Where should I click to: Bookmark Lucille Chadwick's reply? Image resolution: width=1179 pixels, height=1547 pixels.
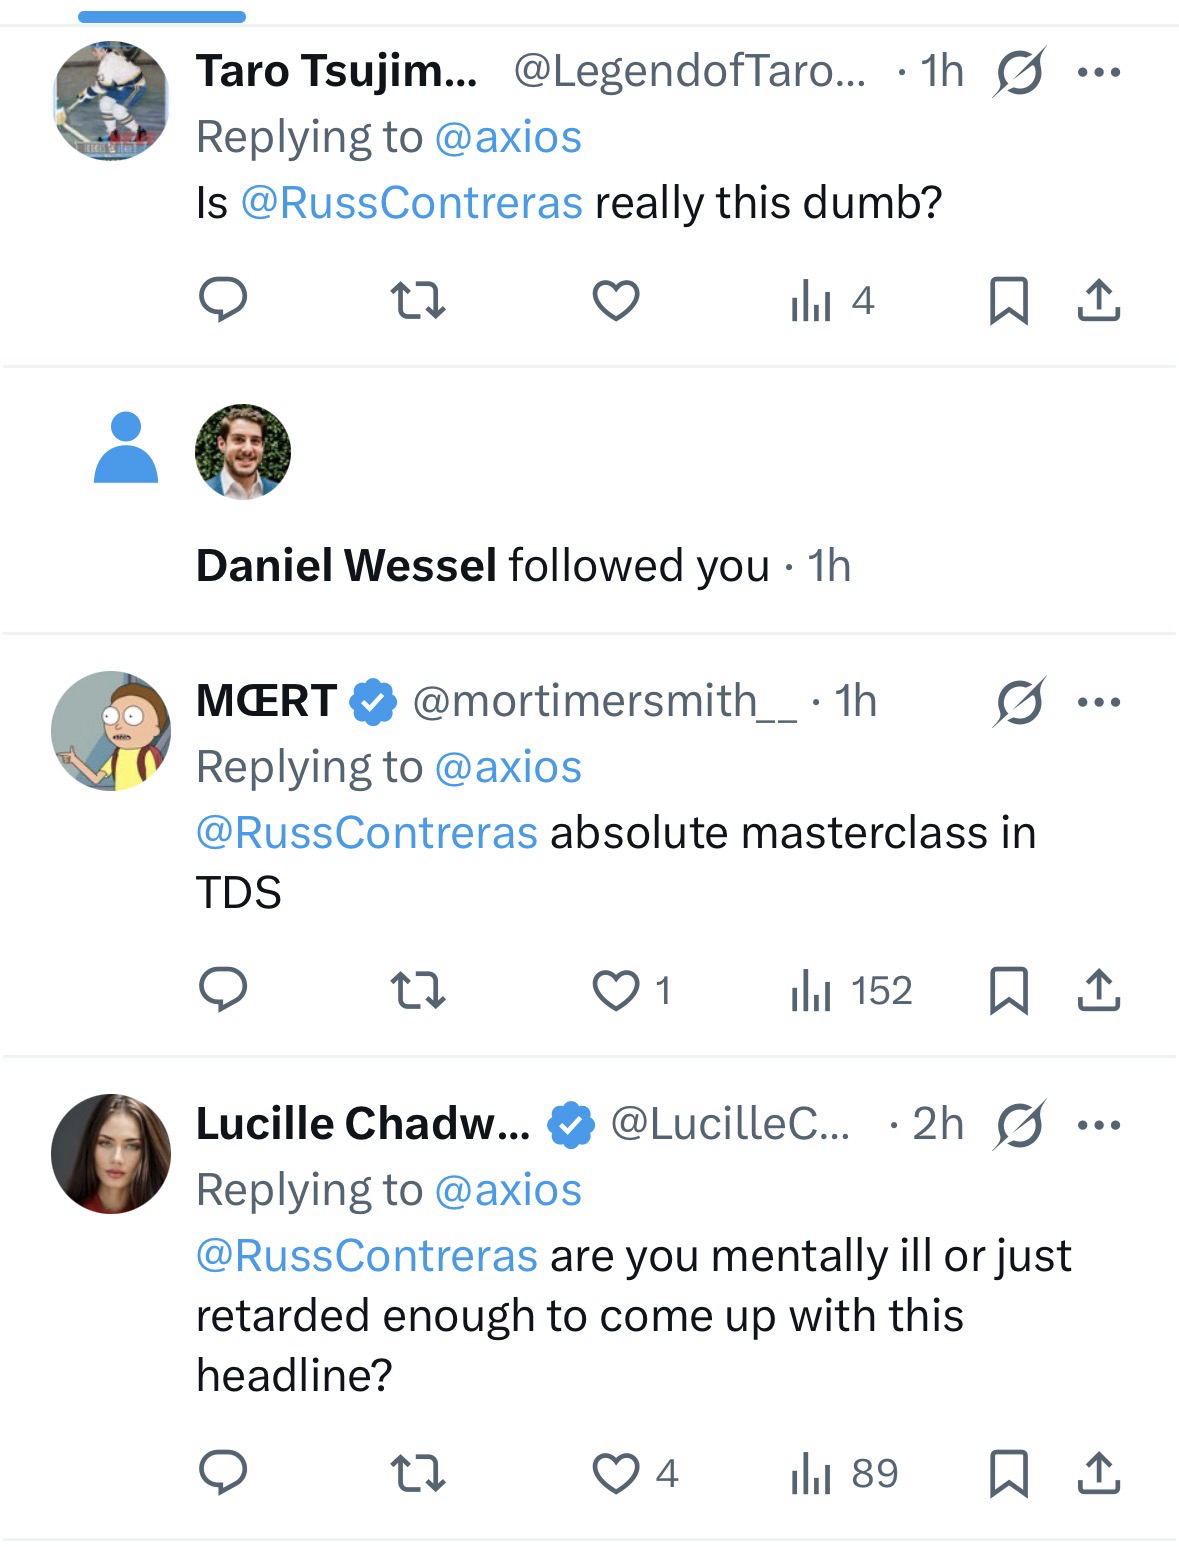click(x=1008, y=1473)
